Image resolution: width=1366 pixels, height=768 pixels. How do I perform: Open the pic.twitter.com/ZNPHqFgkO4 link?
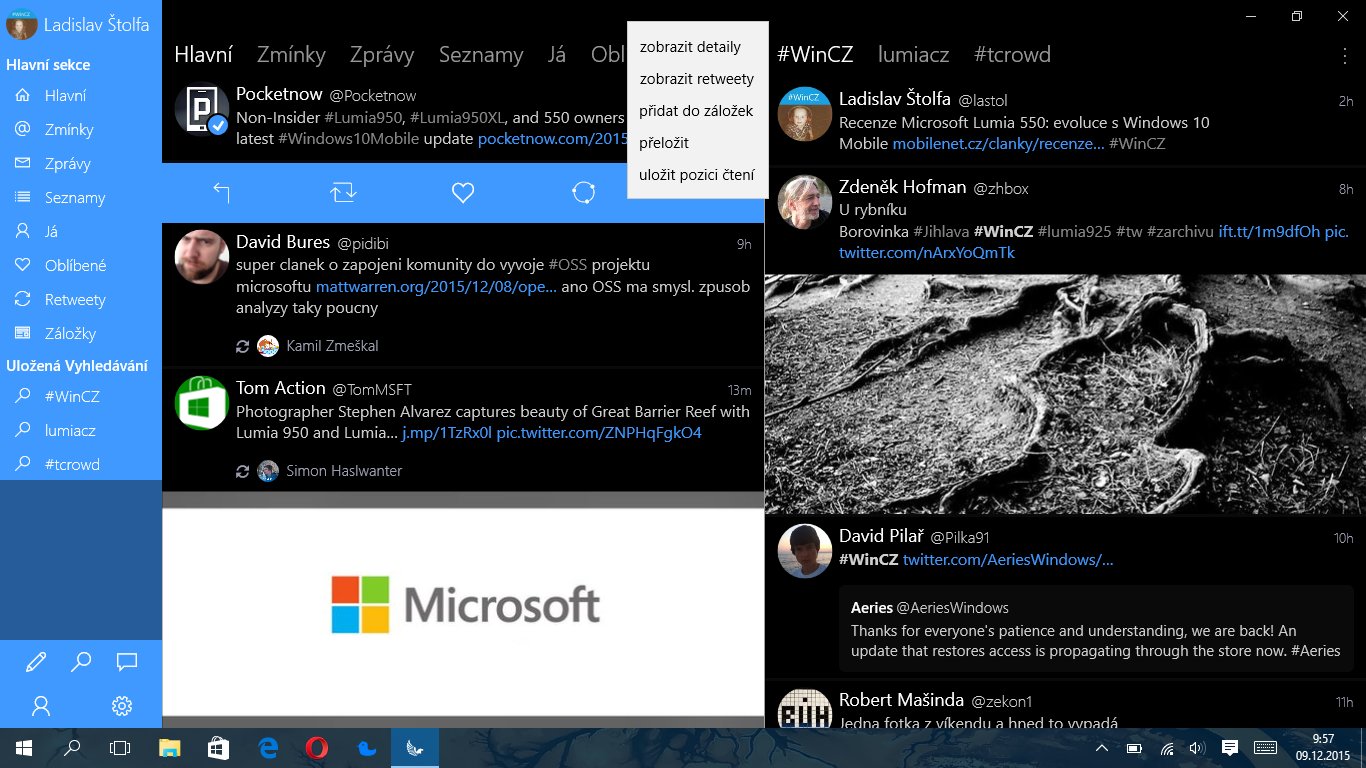tap(599, 433)
